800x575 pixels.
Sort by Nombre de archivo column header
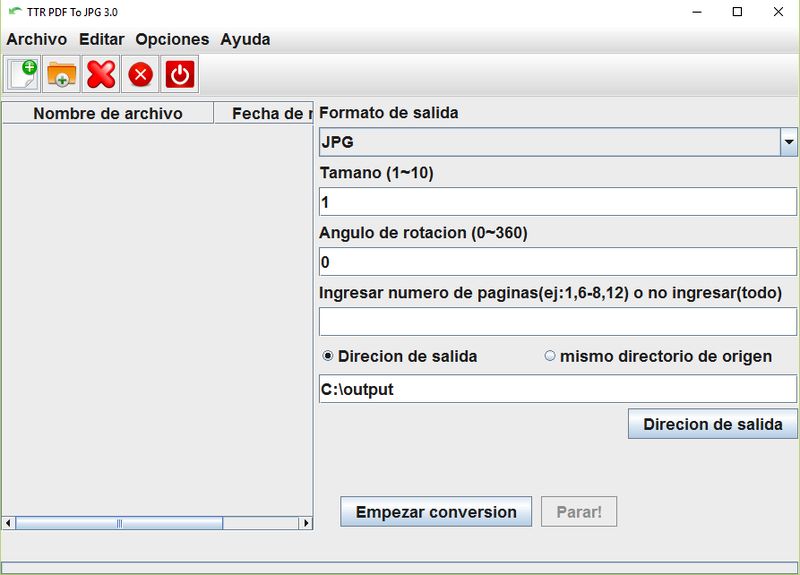pos(108,113)
